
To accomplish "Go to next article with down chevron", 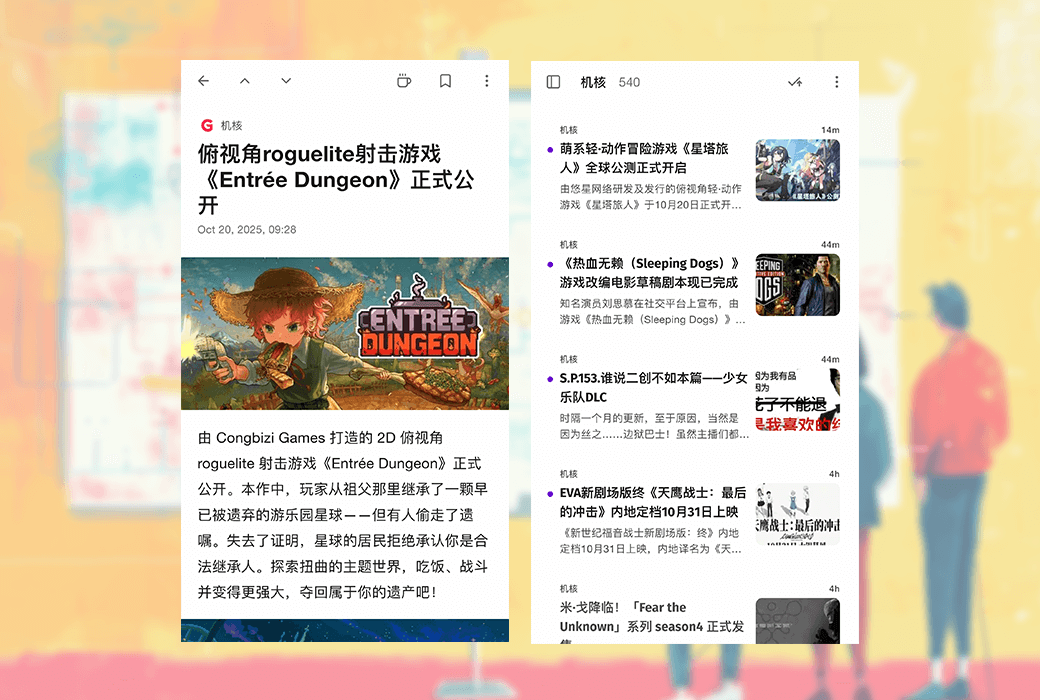I will tap(286, 81).
